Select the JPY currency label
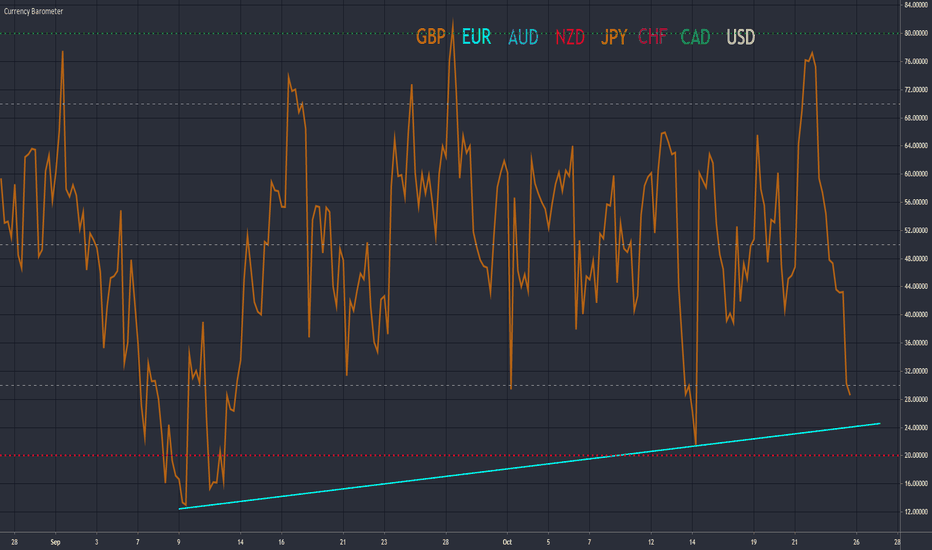The width and height of the screenshot is (932, 550). tap(614, 37)
